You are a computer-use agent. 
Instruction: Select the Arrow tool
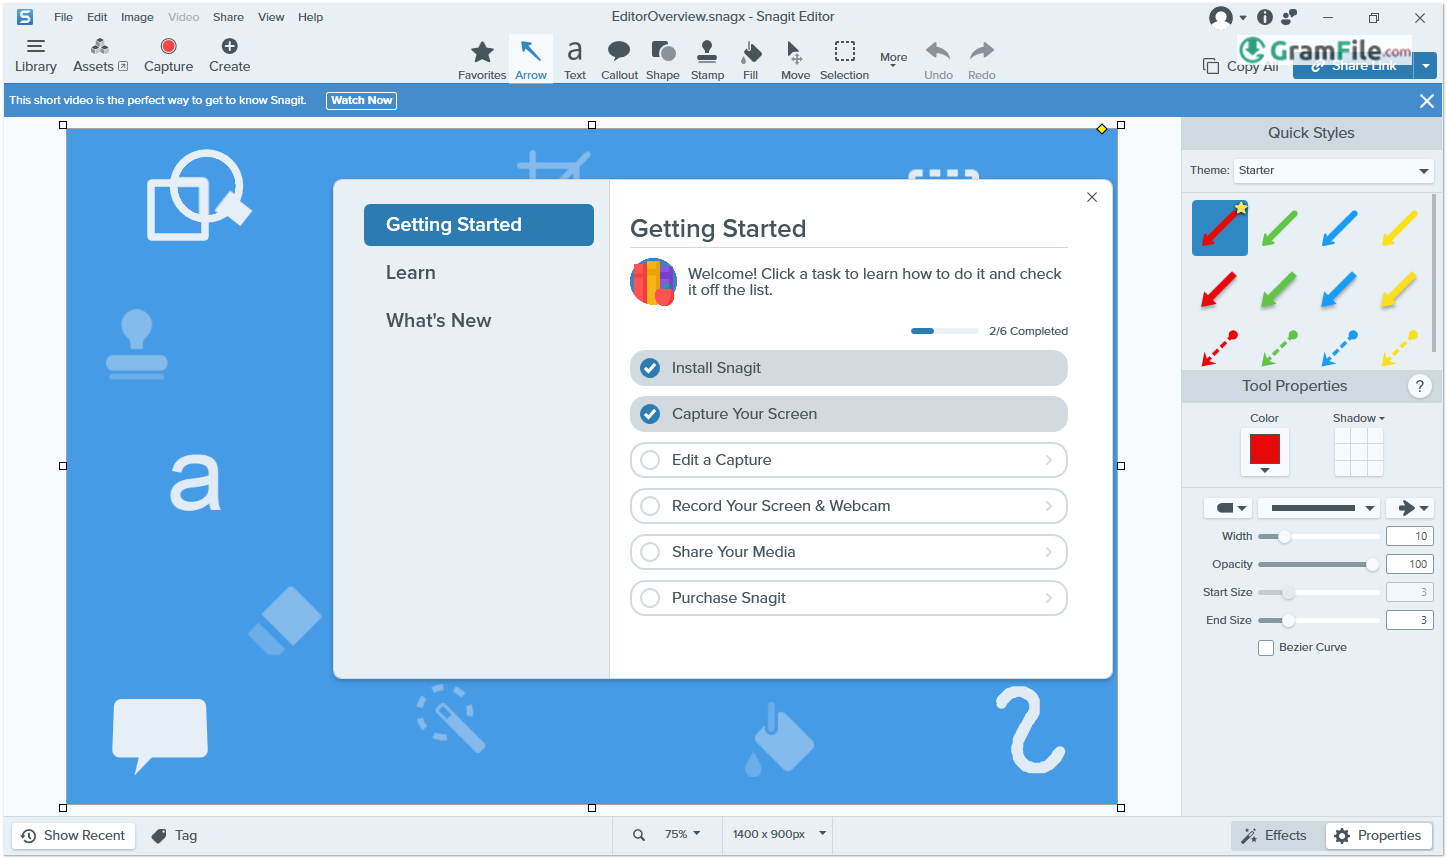[531, 60]
